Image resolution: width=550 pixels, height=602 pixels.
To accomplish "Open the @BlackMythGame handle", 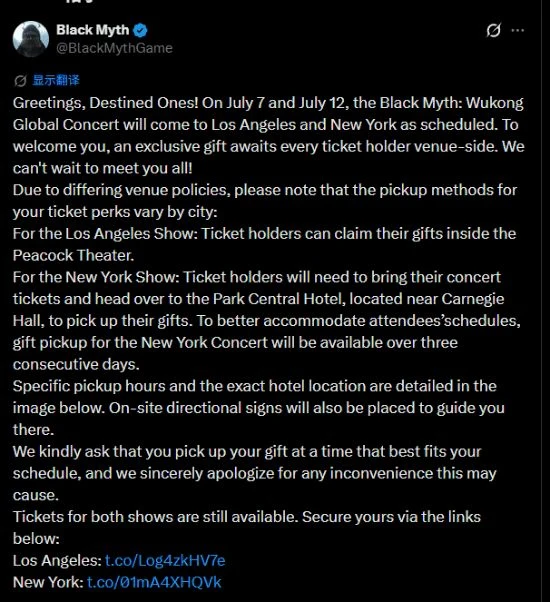I will click(x=114, y=48).
